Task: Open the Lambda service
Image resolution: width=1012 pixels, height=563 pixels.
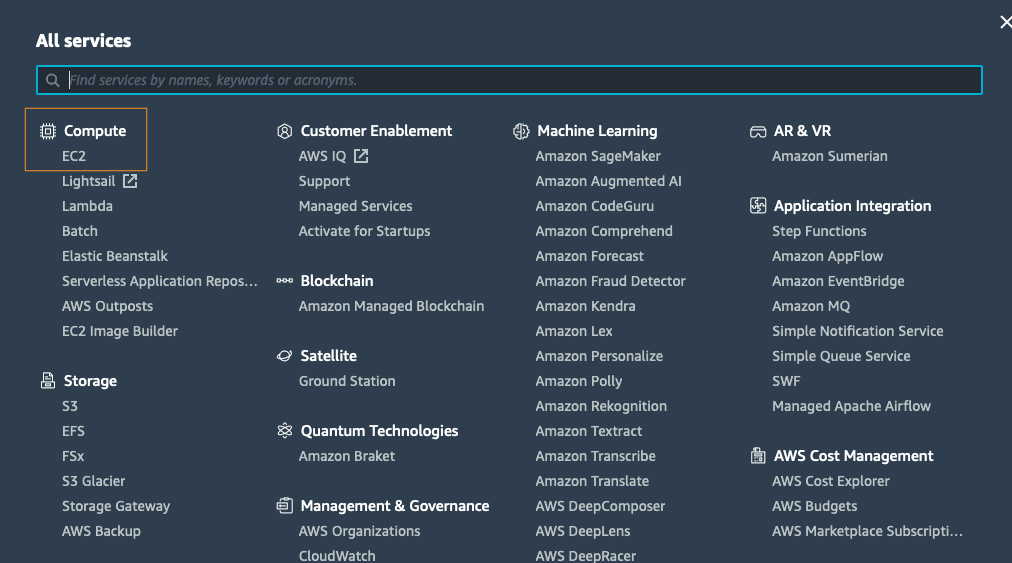Action: coord(87,206)
